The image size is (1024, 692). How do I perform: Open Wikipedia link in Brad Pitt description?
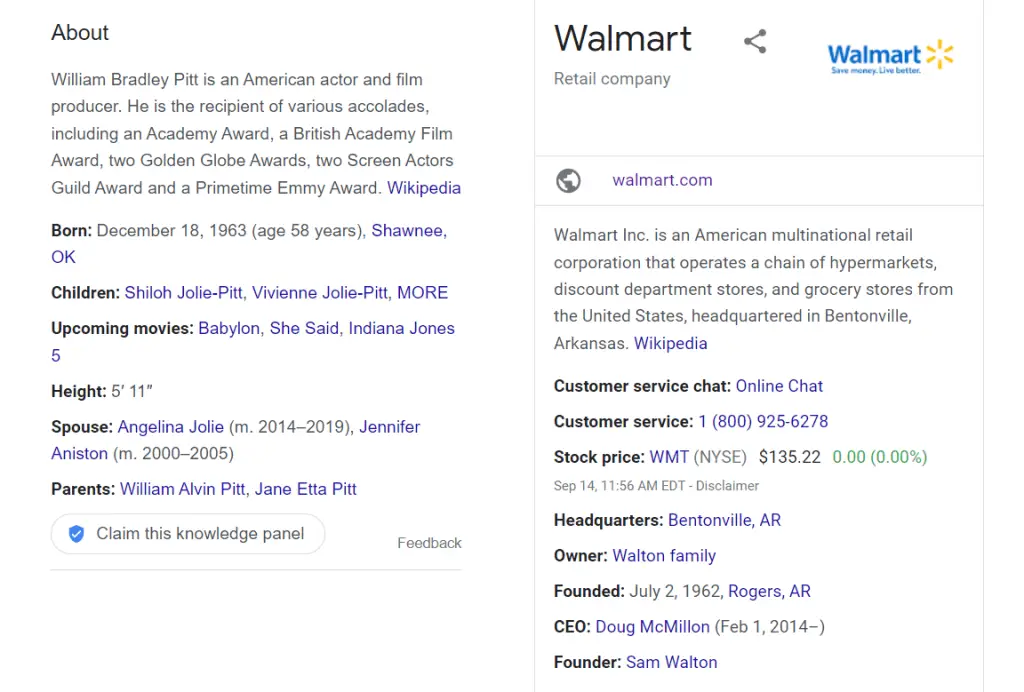coord(424,188)
